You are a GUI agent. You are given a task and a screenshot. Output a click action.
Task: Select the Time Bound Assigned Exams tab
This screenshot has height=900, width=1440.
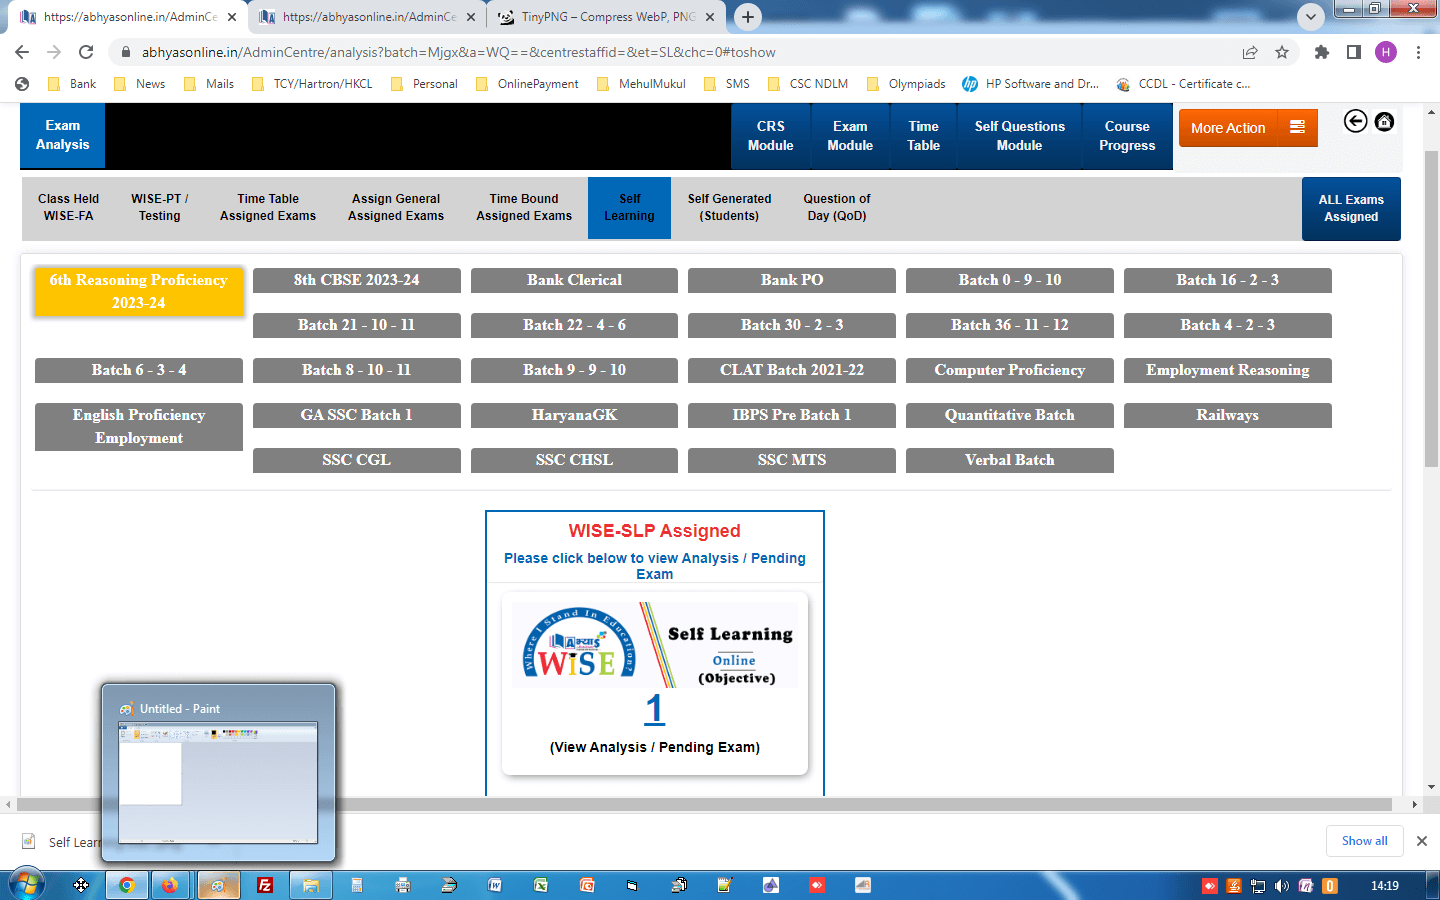[x=524, y=207]
